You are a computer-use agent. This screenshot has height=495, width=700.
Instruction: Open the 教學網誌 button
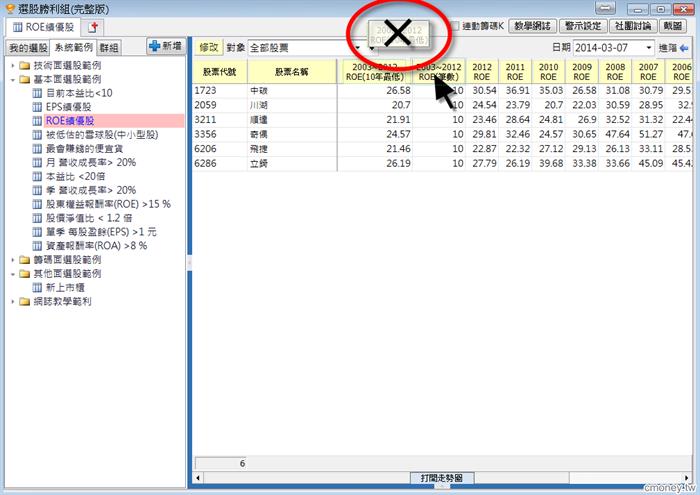pos(532,26)
